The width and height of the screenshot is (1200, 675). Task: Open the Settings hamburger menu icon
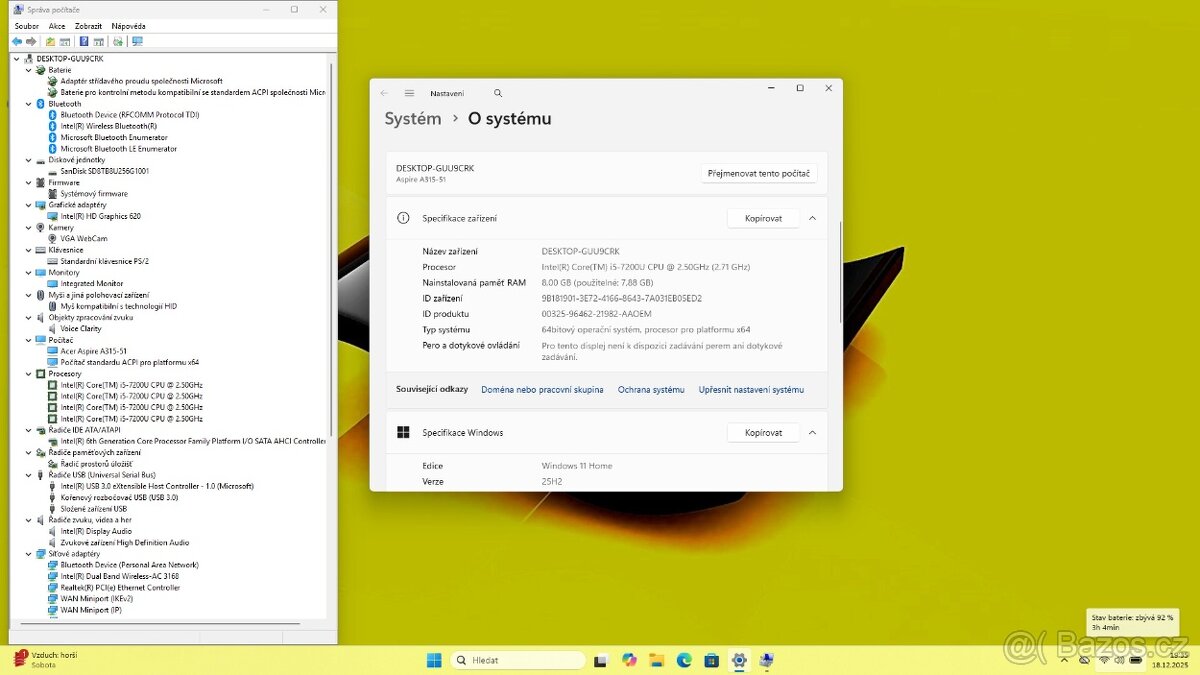(410, 92)
